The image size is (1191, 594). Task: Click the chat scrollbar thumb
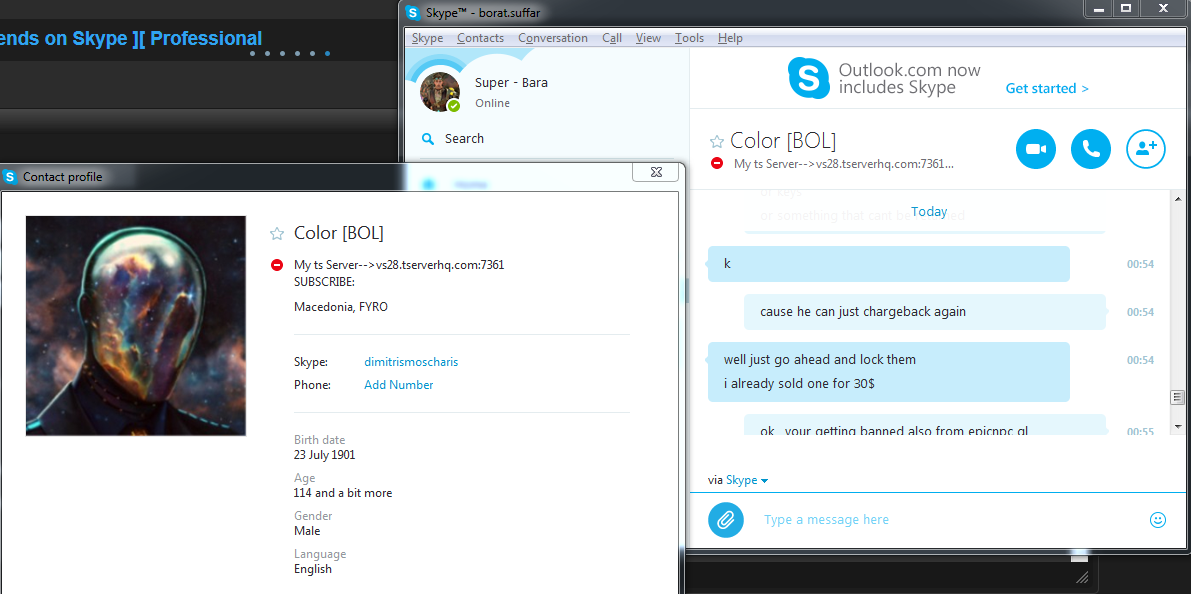pos(1178,397)
